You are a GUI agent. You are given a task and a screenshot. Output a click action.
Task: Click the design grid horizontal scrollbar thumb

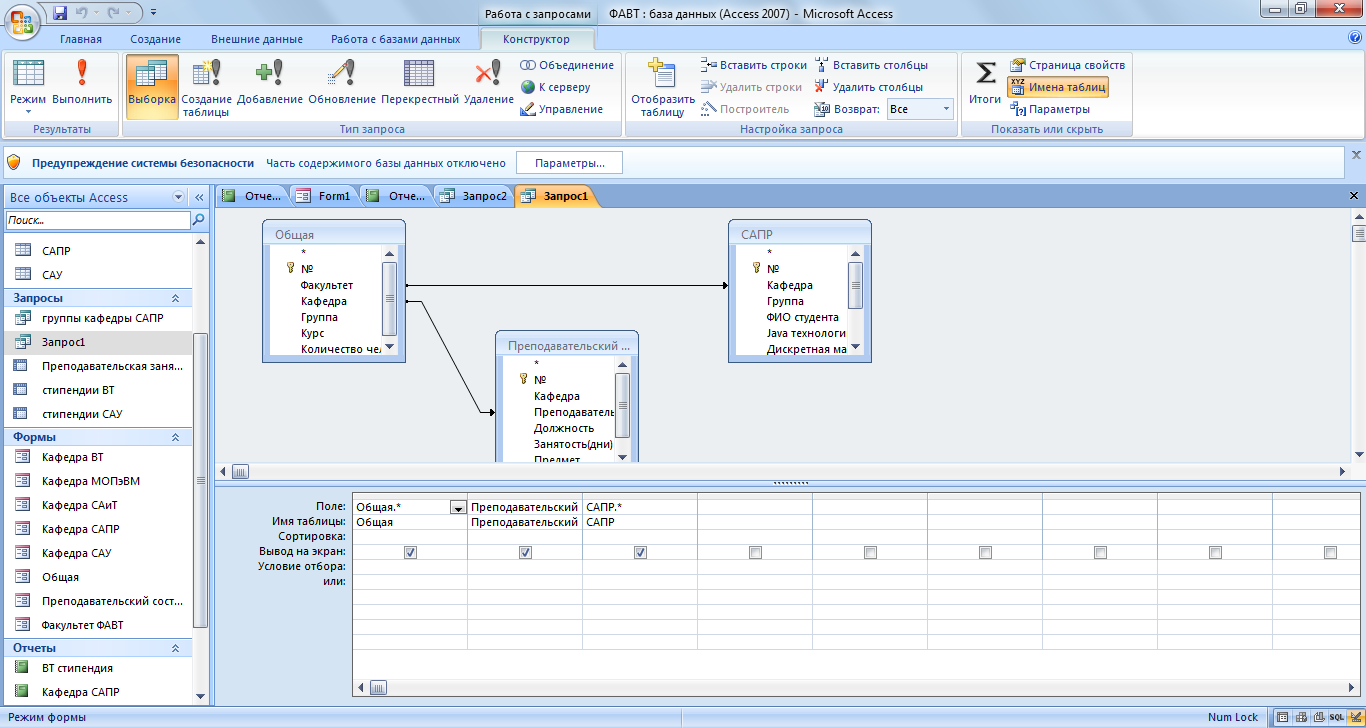coord(378,687)
